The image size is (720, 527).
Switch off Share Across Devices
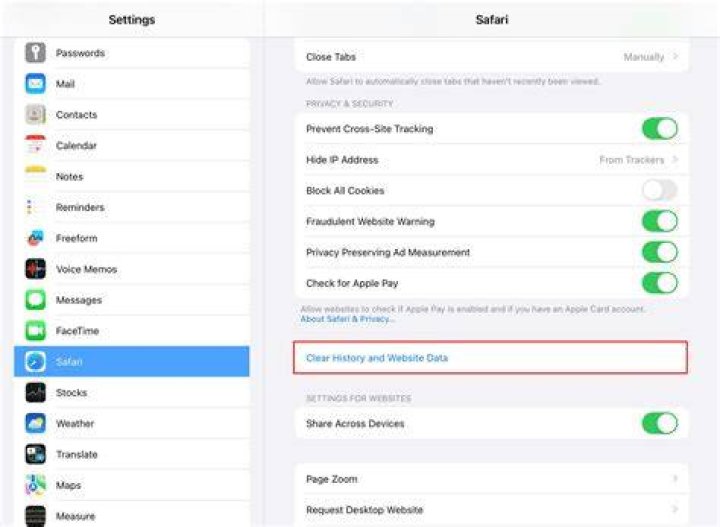(x=660, y=423)
